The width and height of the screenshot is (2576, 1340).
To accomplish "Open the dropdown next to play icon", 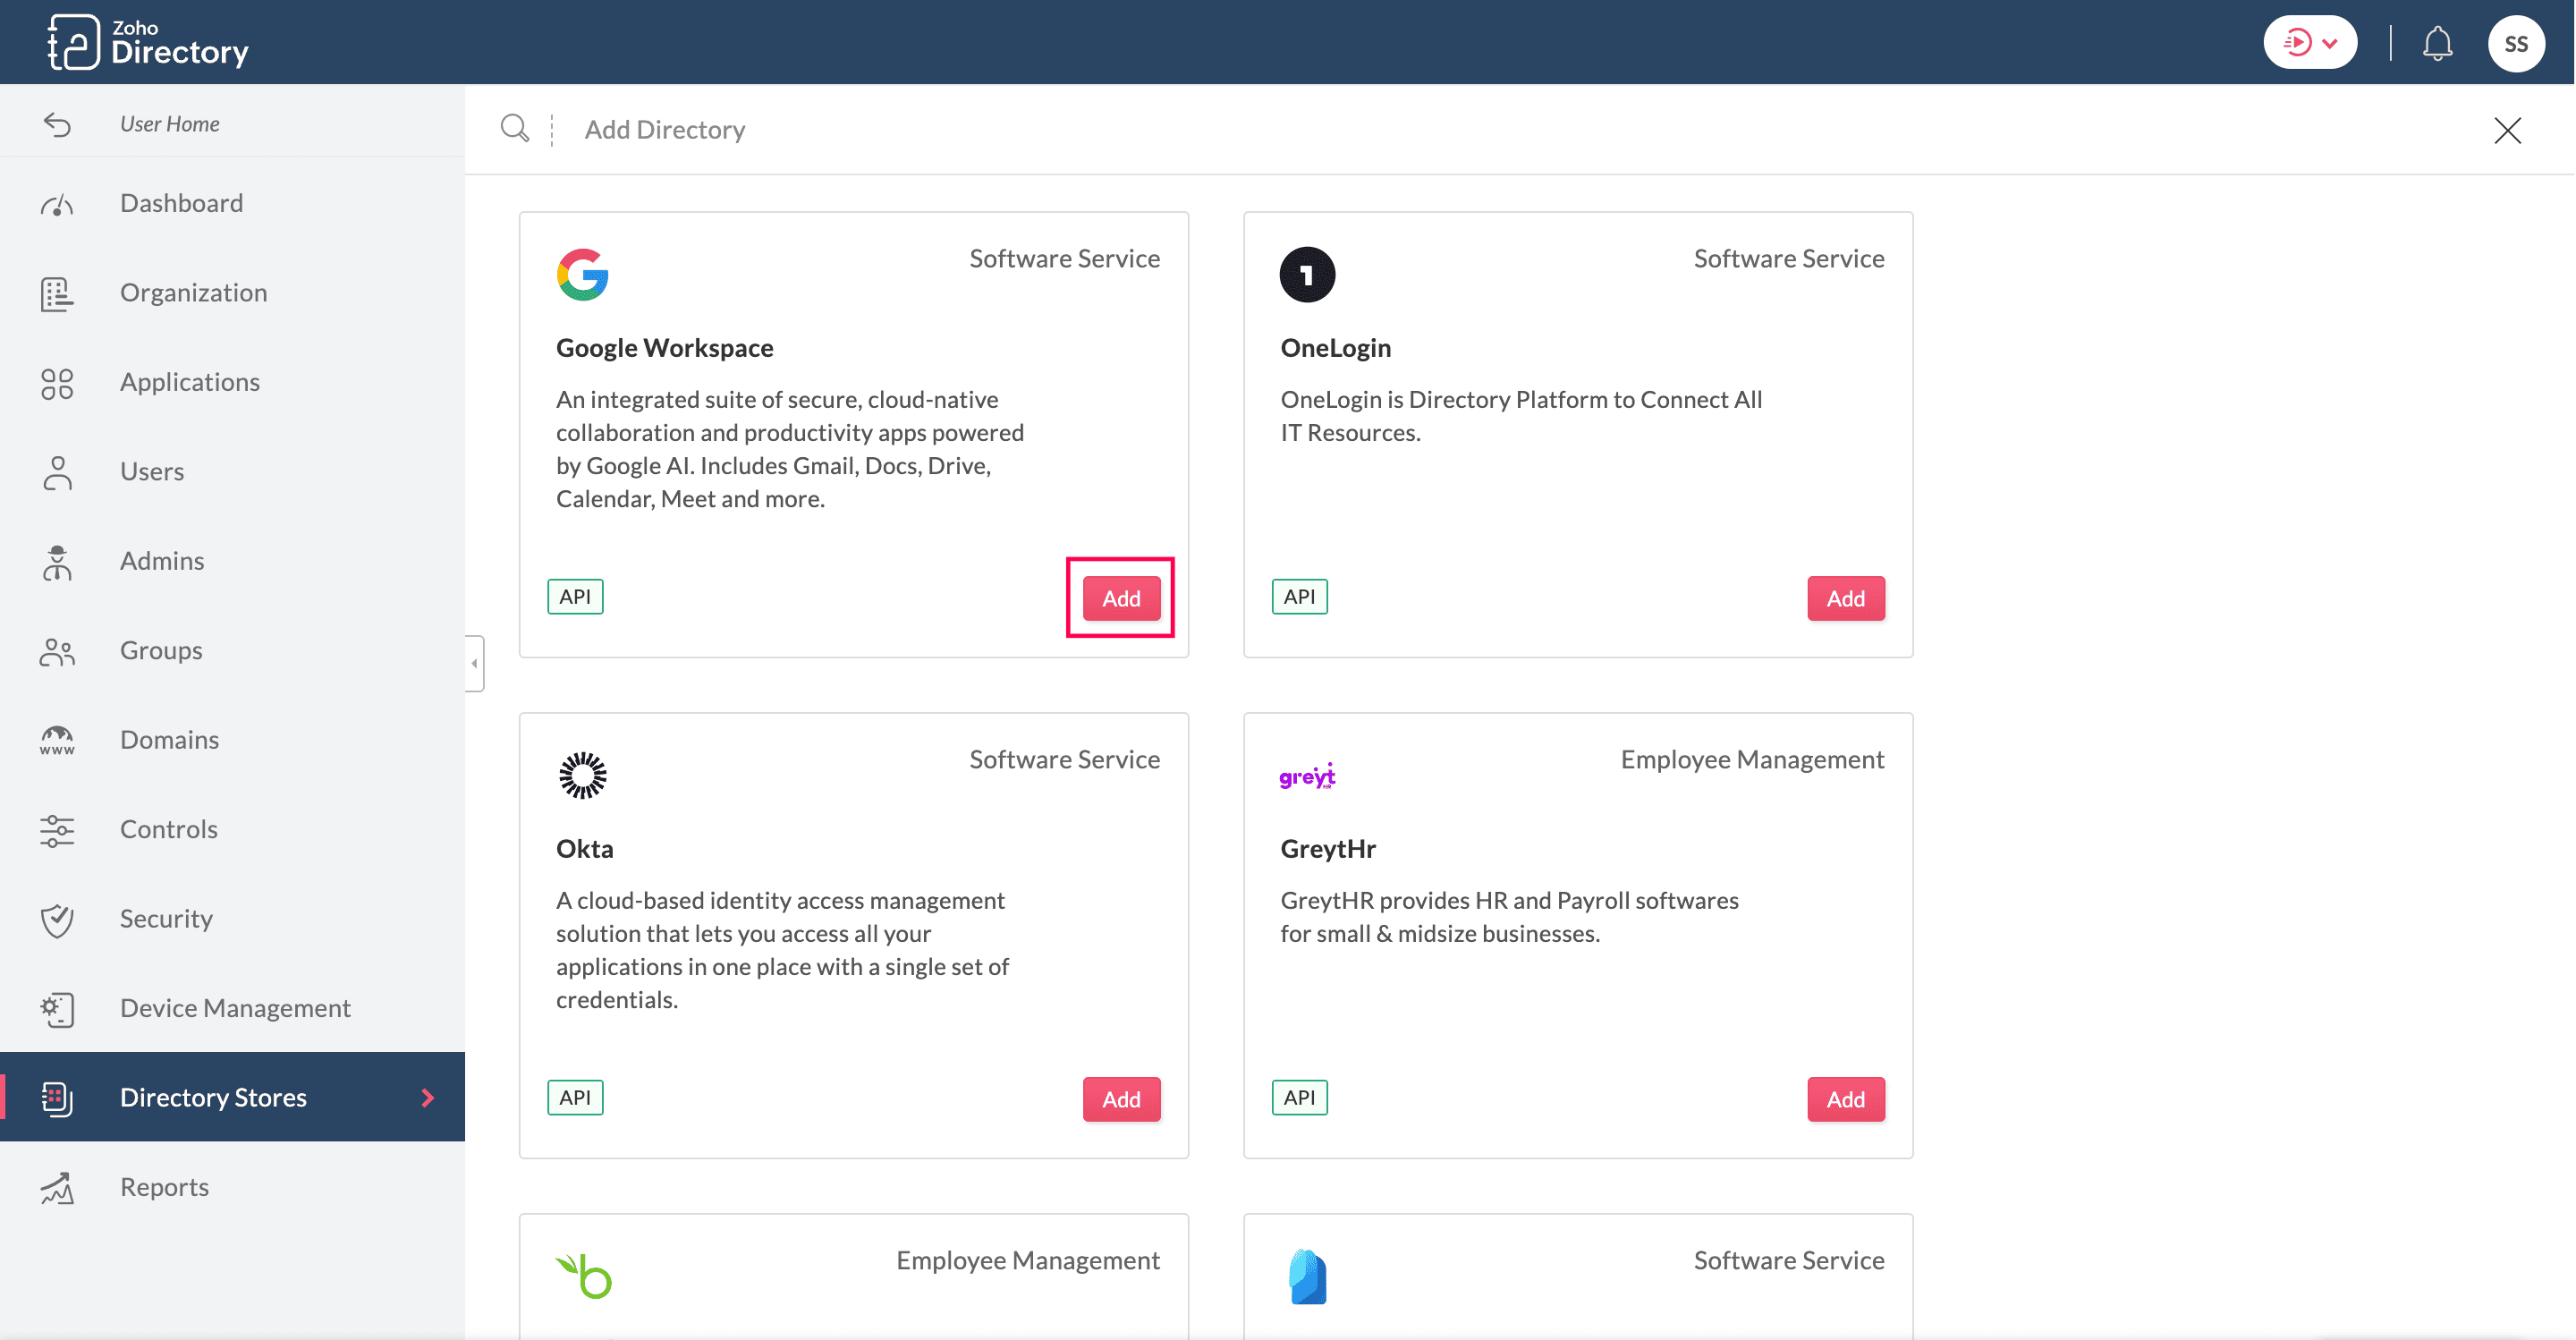I will tap(2330, 43).
